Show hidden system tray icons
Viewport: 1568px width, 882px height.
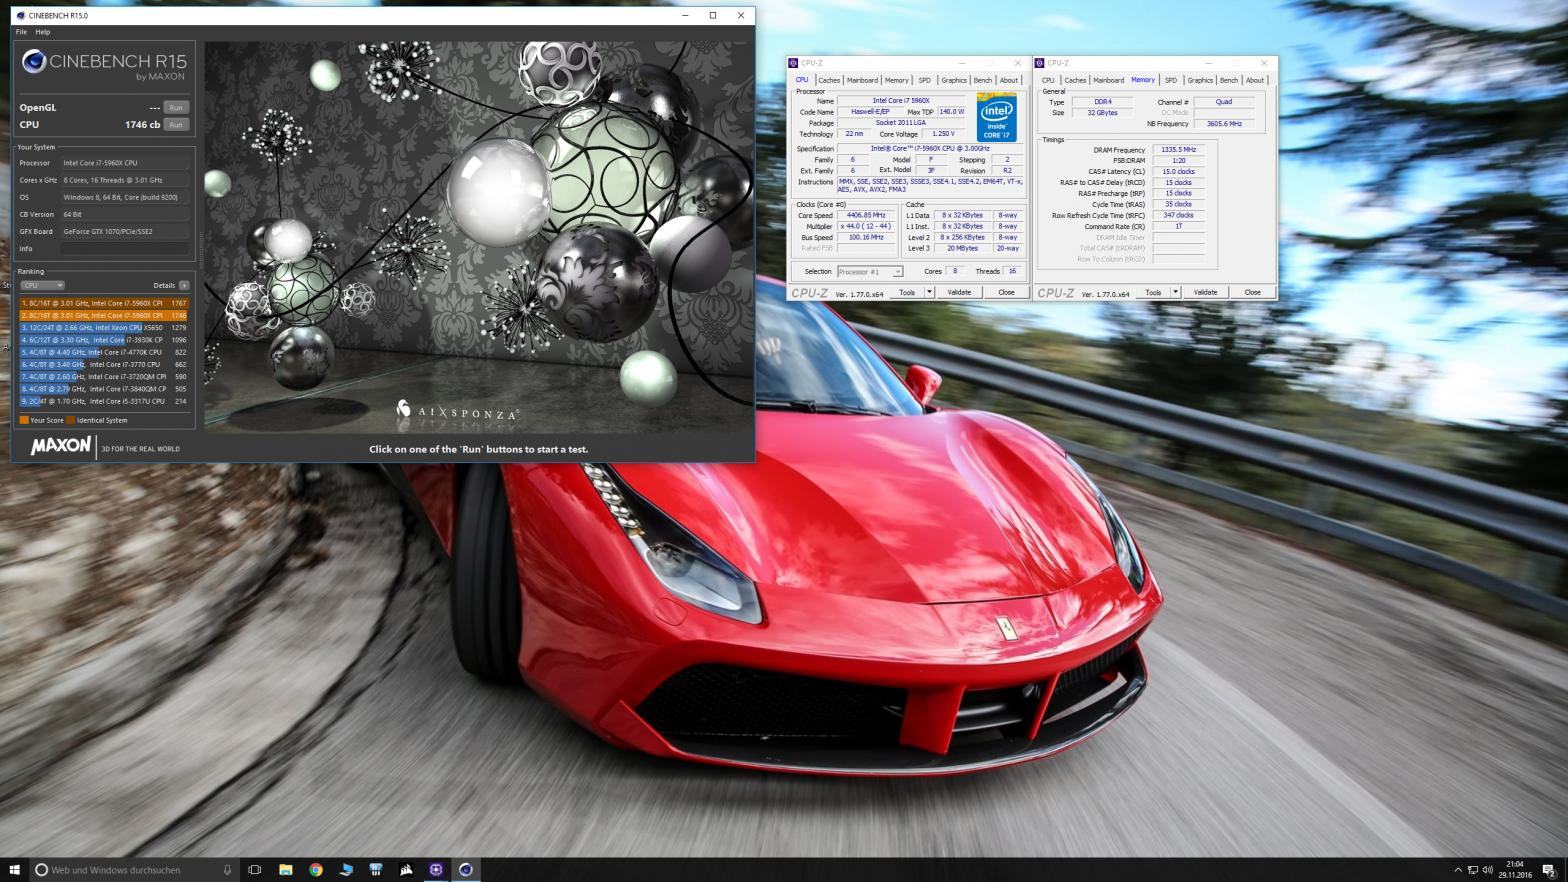coord(1458,870)
